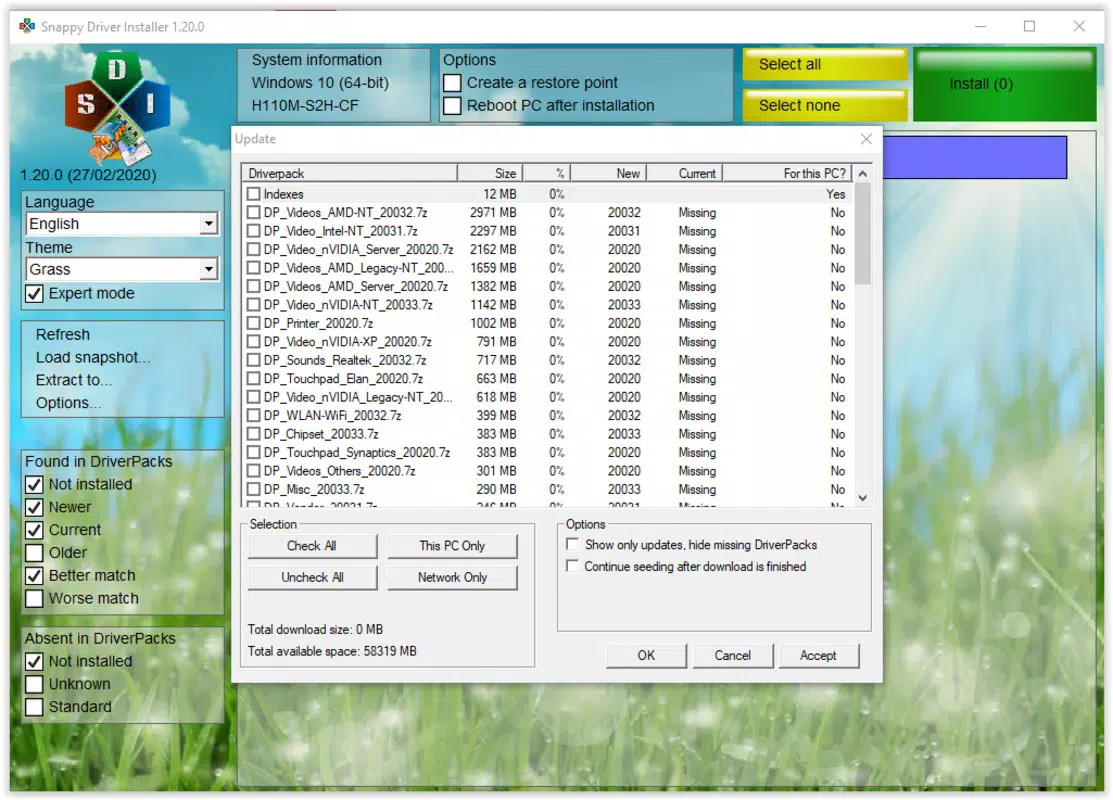The height and width of the screenshot is (800, 1113).
Task: Click the driverpack list scrollbar thumb
Action: [x=862, y=234]
